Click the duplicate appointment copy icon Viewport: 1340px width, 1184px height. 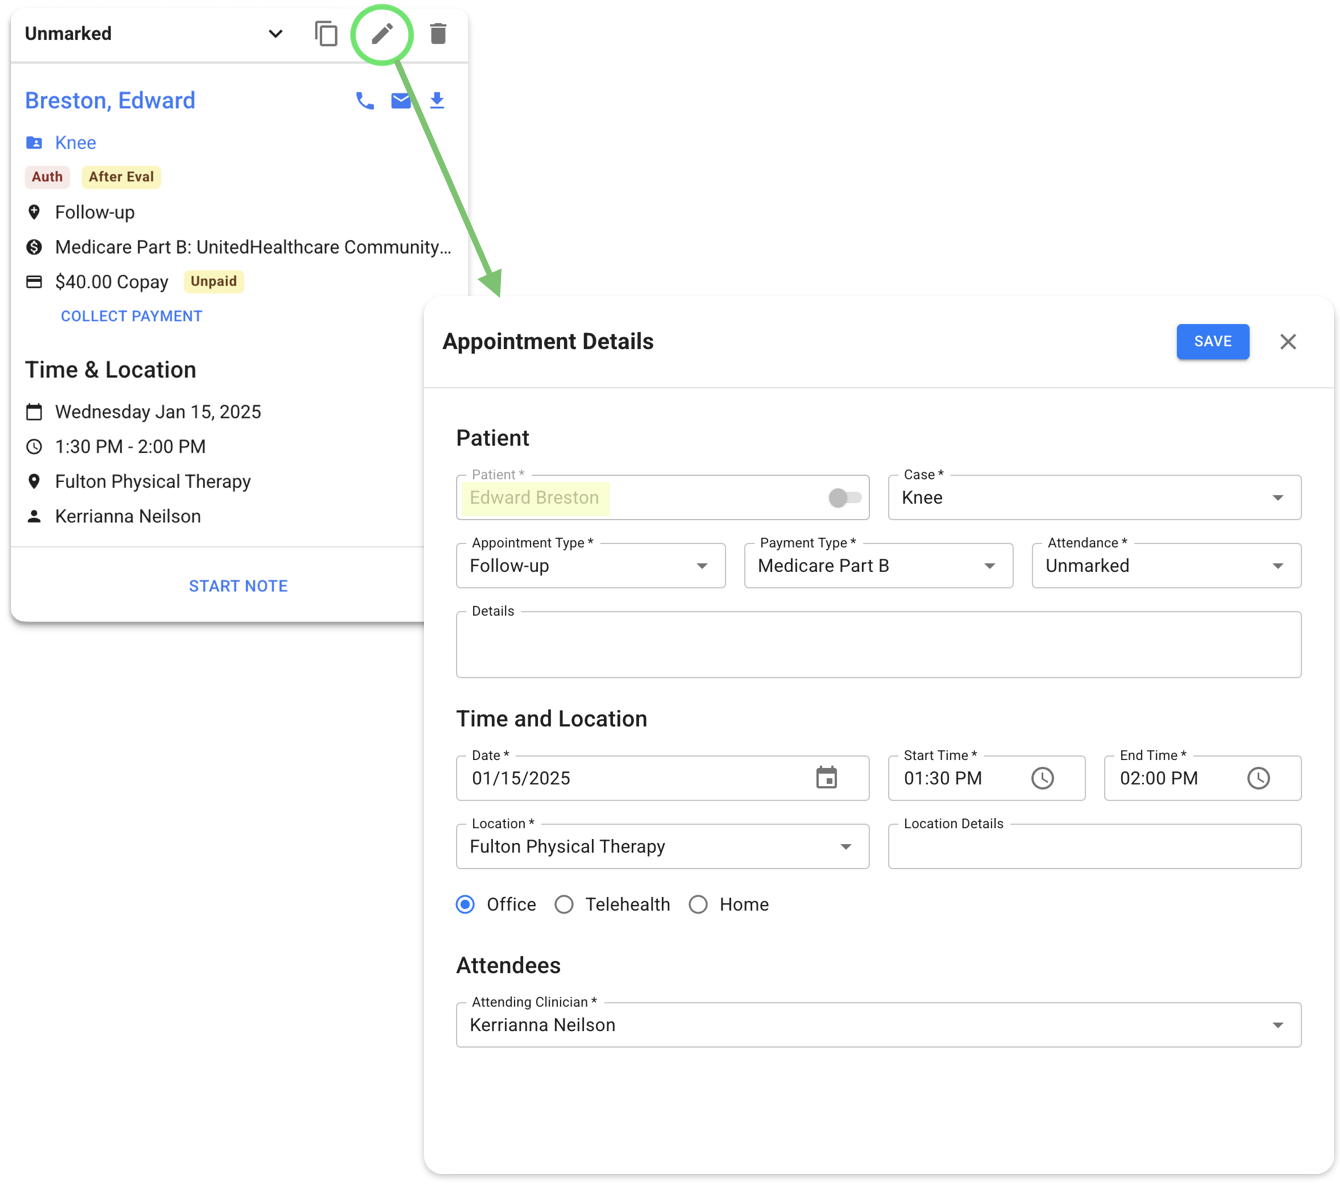[x=326, y=34]
